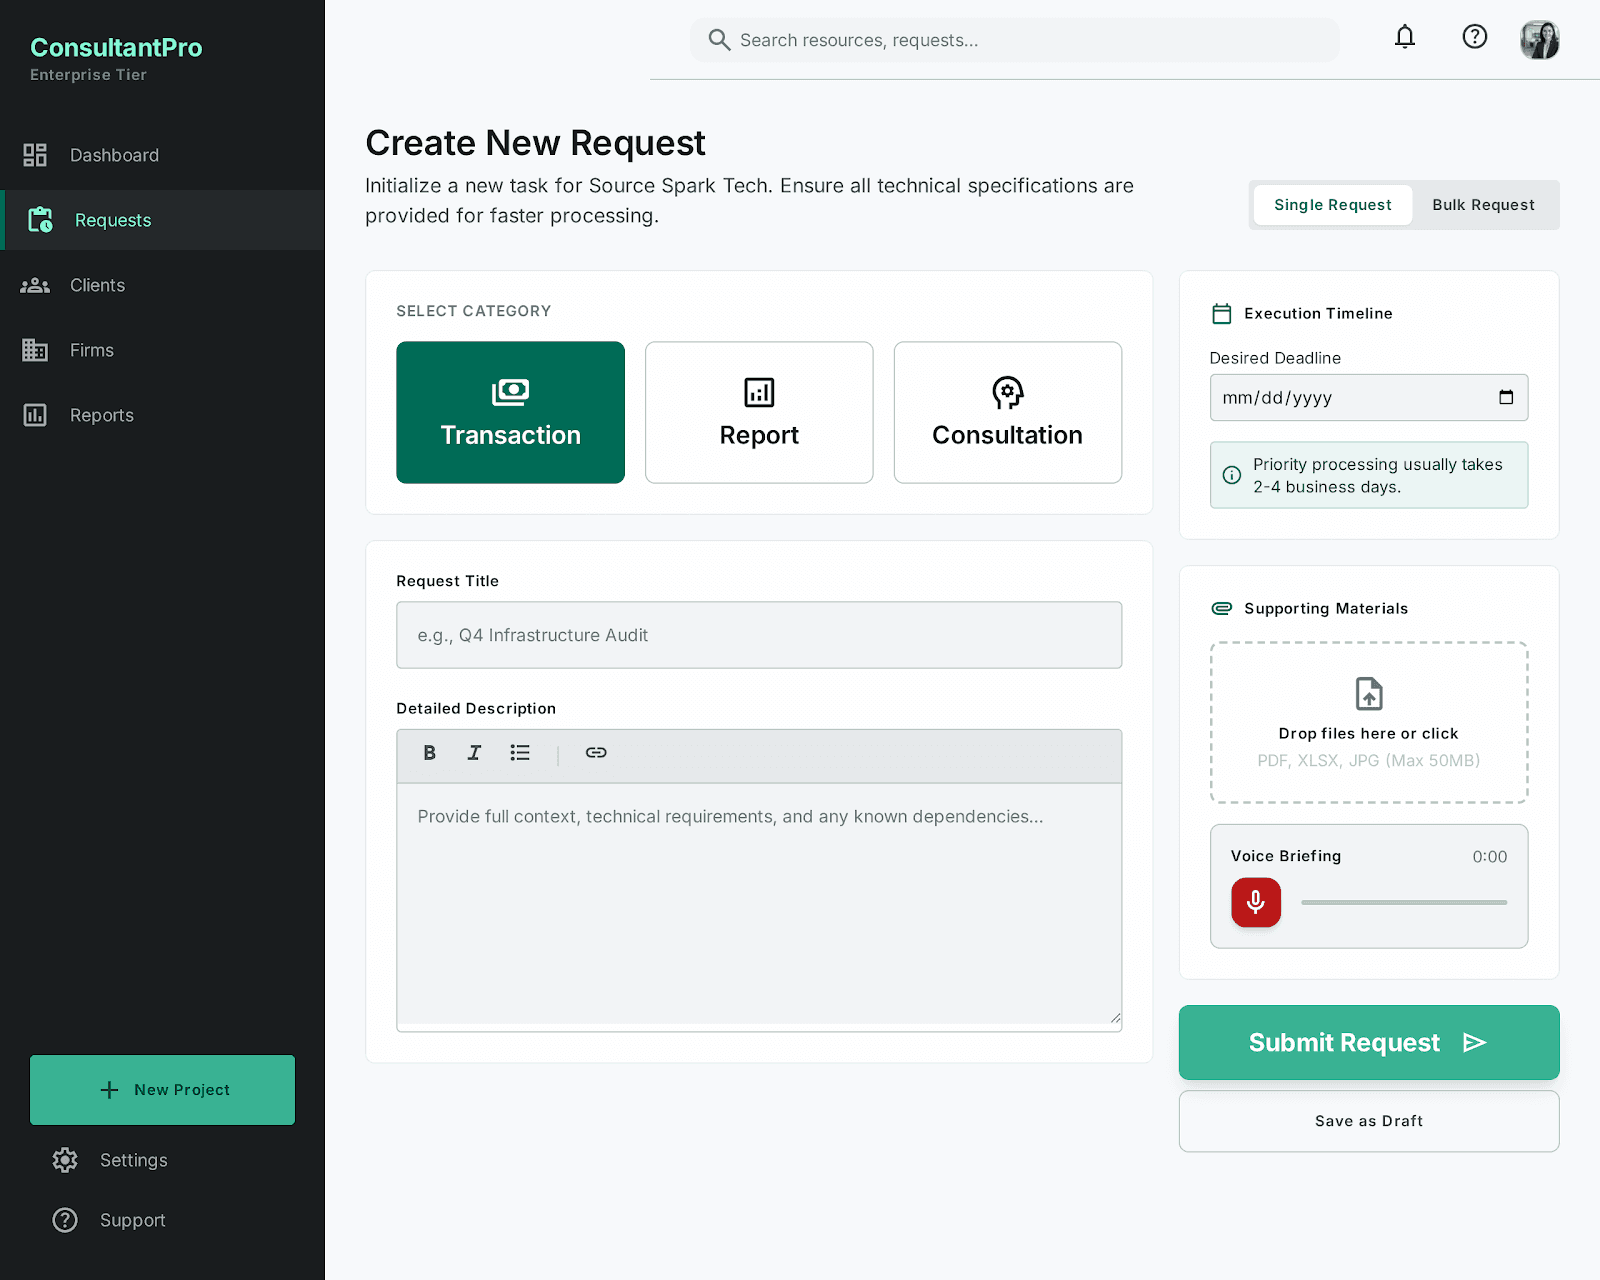Open the Desired Deadline date field

(x=1369, y=398)
